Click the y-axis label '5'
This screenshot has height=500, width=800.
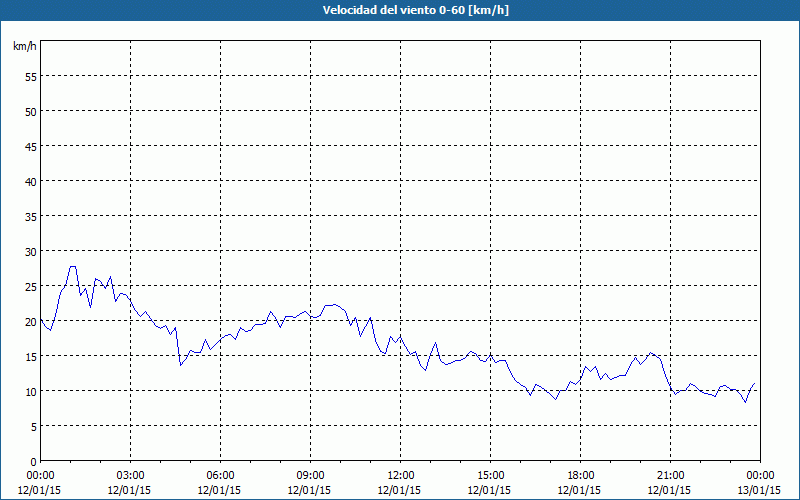point(34,427)
